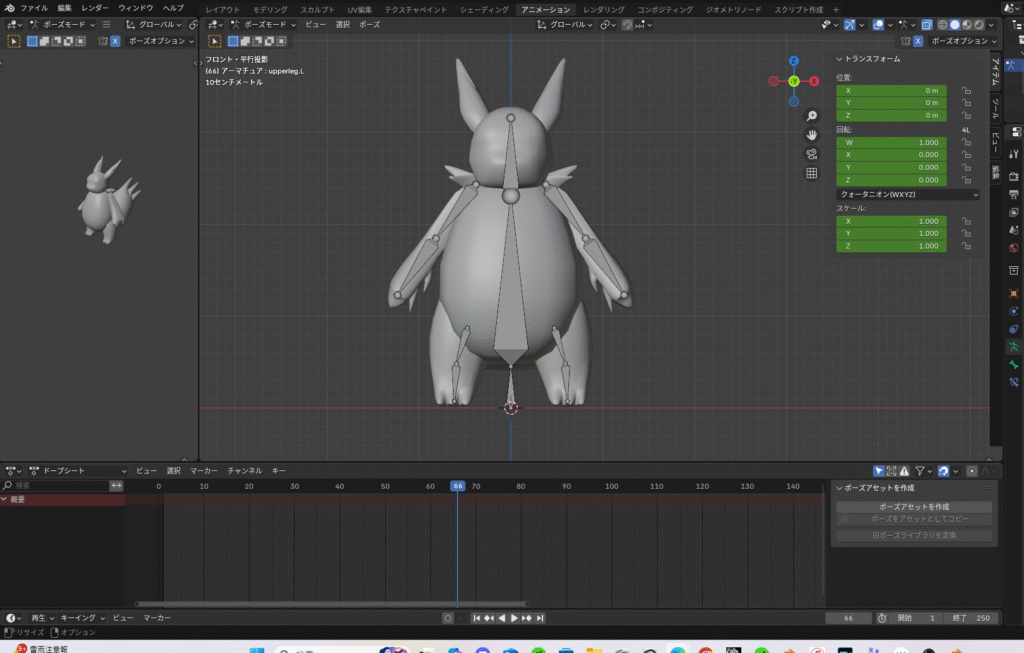Click the ポーズアセットを作成 button
Screen dimensions: 1024x653
[913, 507]
